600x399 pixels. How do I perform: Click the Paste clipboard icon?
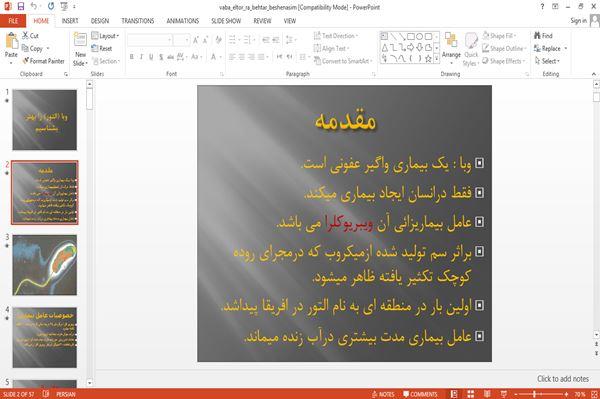click(x=11, y=41)
